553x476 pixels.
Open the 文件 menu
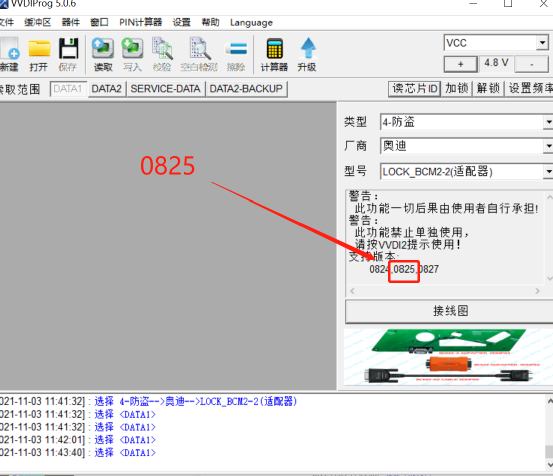click(6, 23)
